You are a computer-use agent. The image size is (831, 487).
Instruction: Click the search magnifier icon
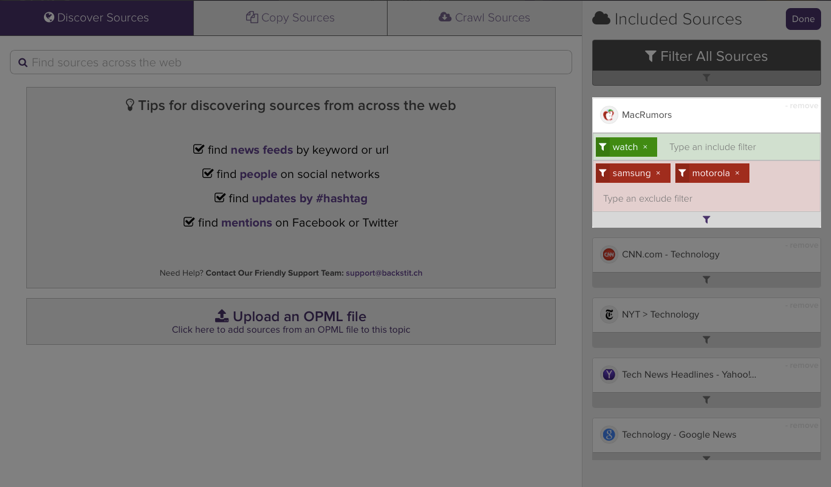click(23, 63)
